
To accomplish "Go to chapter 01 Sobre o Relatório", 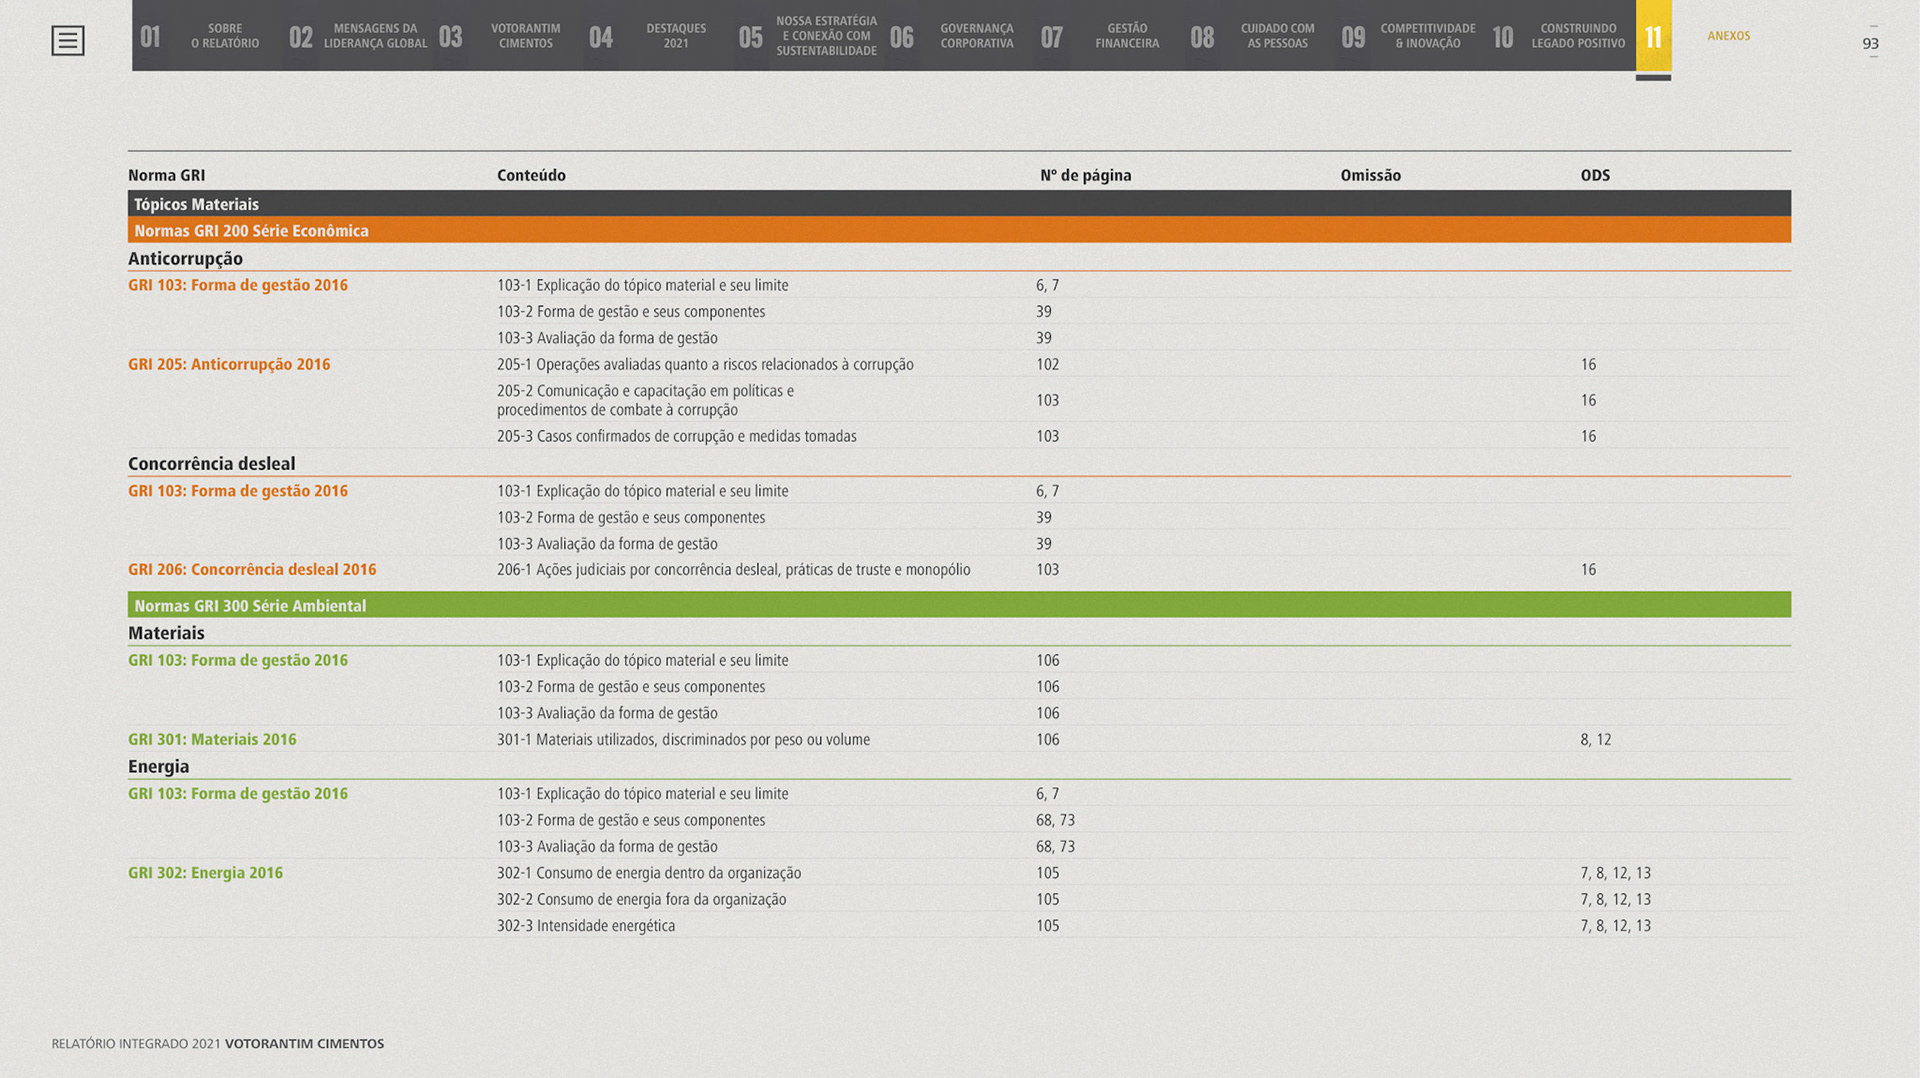I will tap(207, 36).
